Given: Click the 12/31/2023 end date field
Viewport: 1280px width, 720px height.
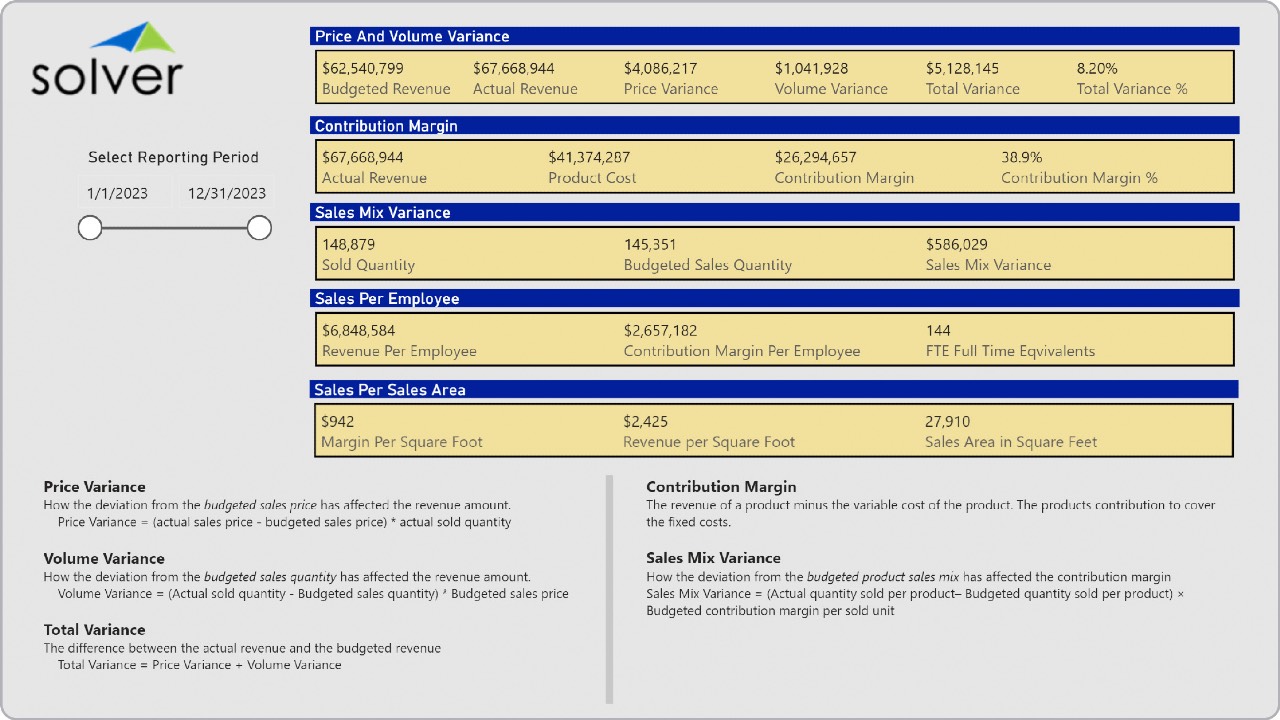Looking at the screenshot, I should click(226, 193).
